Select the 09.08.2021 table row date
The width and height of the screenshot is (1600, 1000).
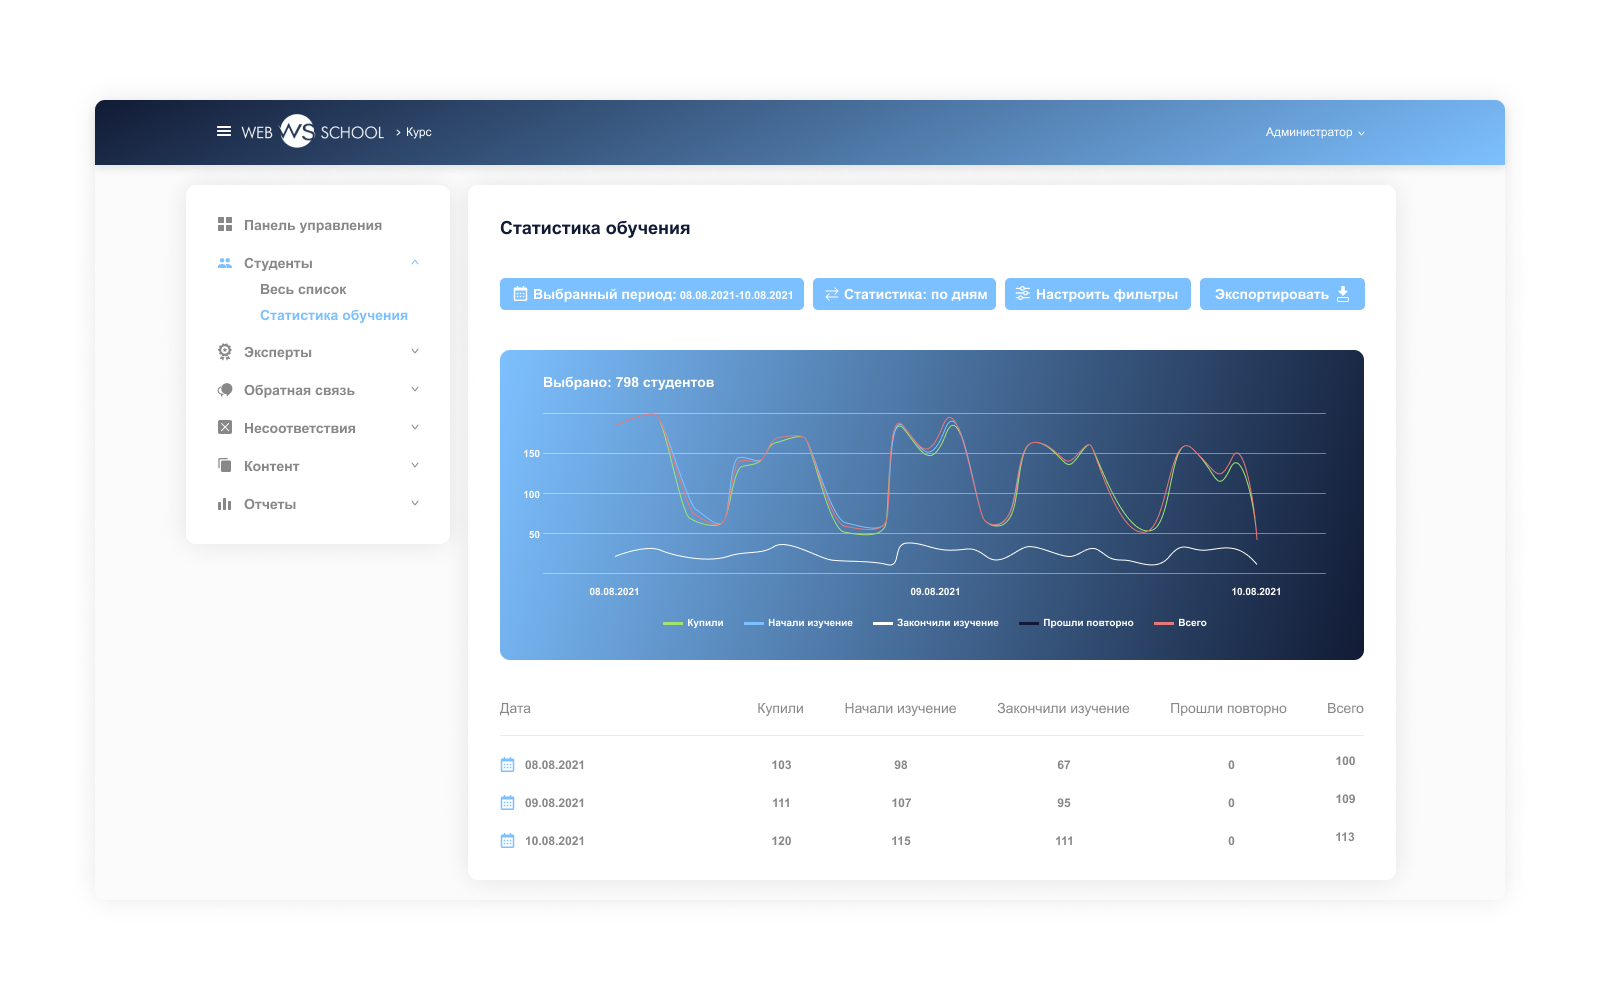click(x=555, y=803)
